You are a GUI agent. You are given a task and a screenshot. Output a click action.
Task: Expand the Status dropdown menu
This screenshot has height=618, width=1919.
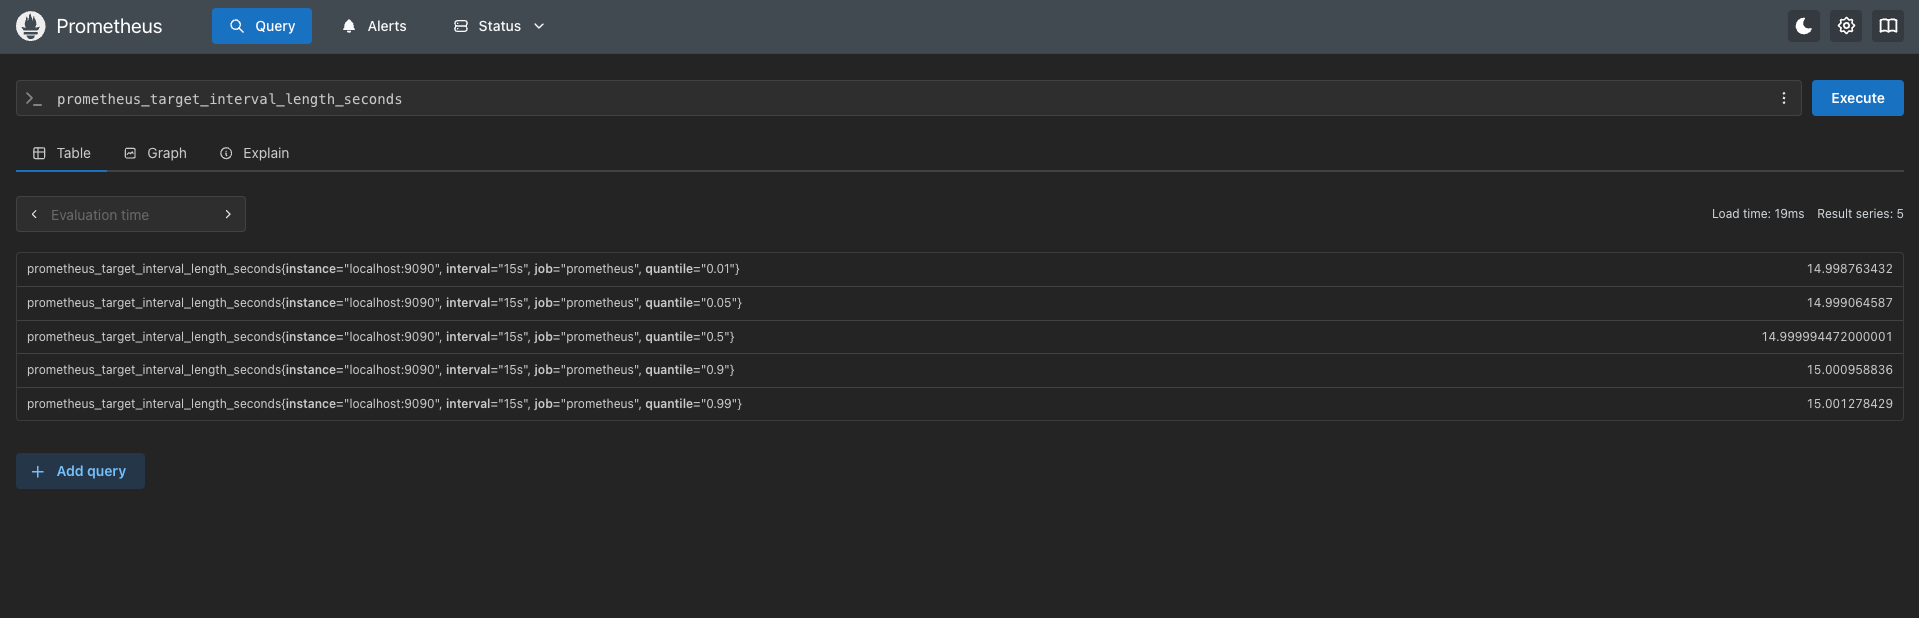point(499,26)
